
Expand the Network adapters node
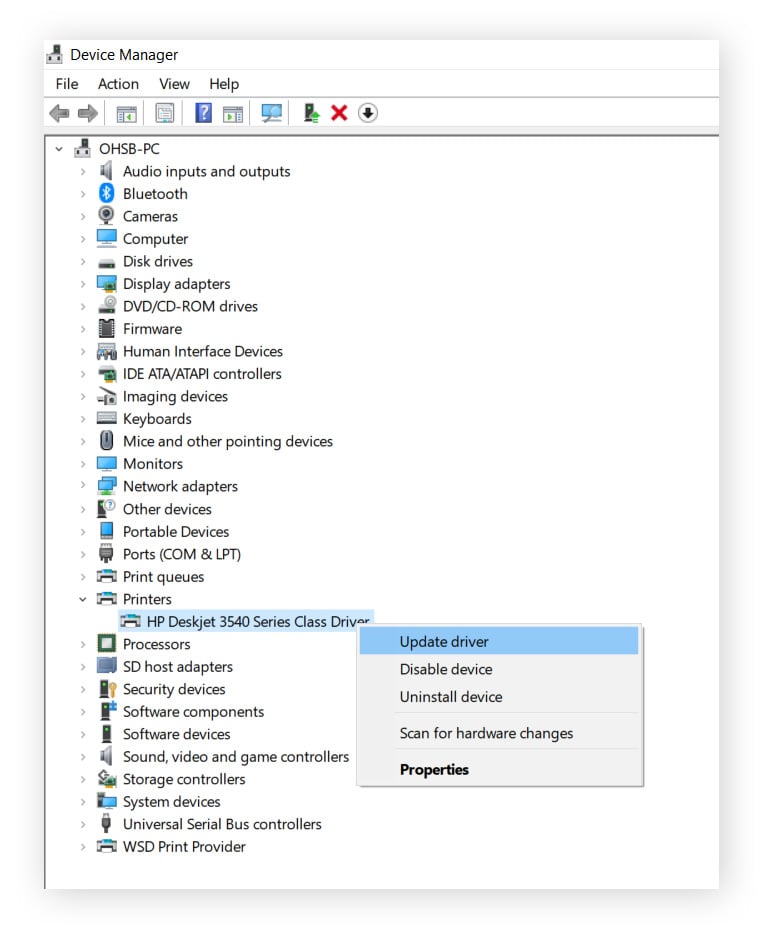point(83,487)
